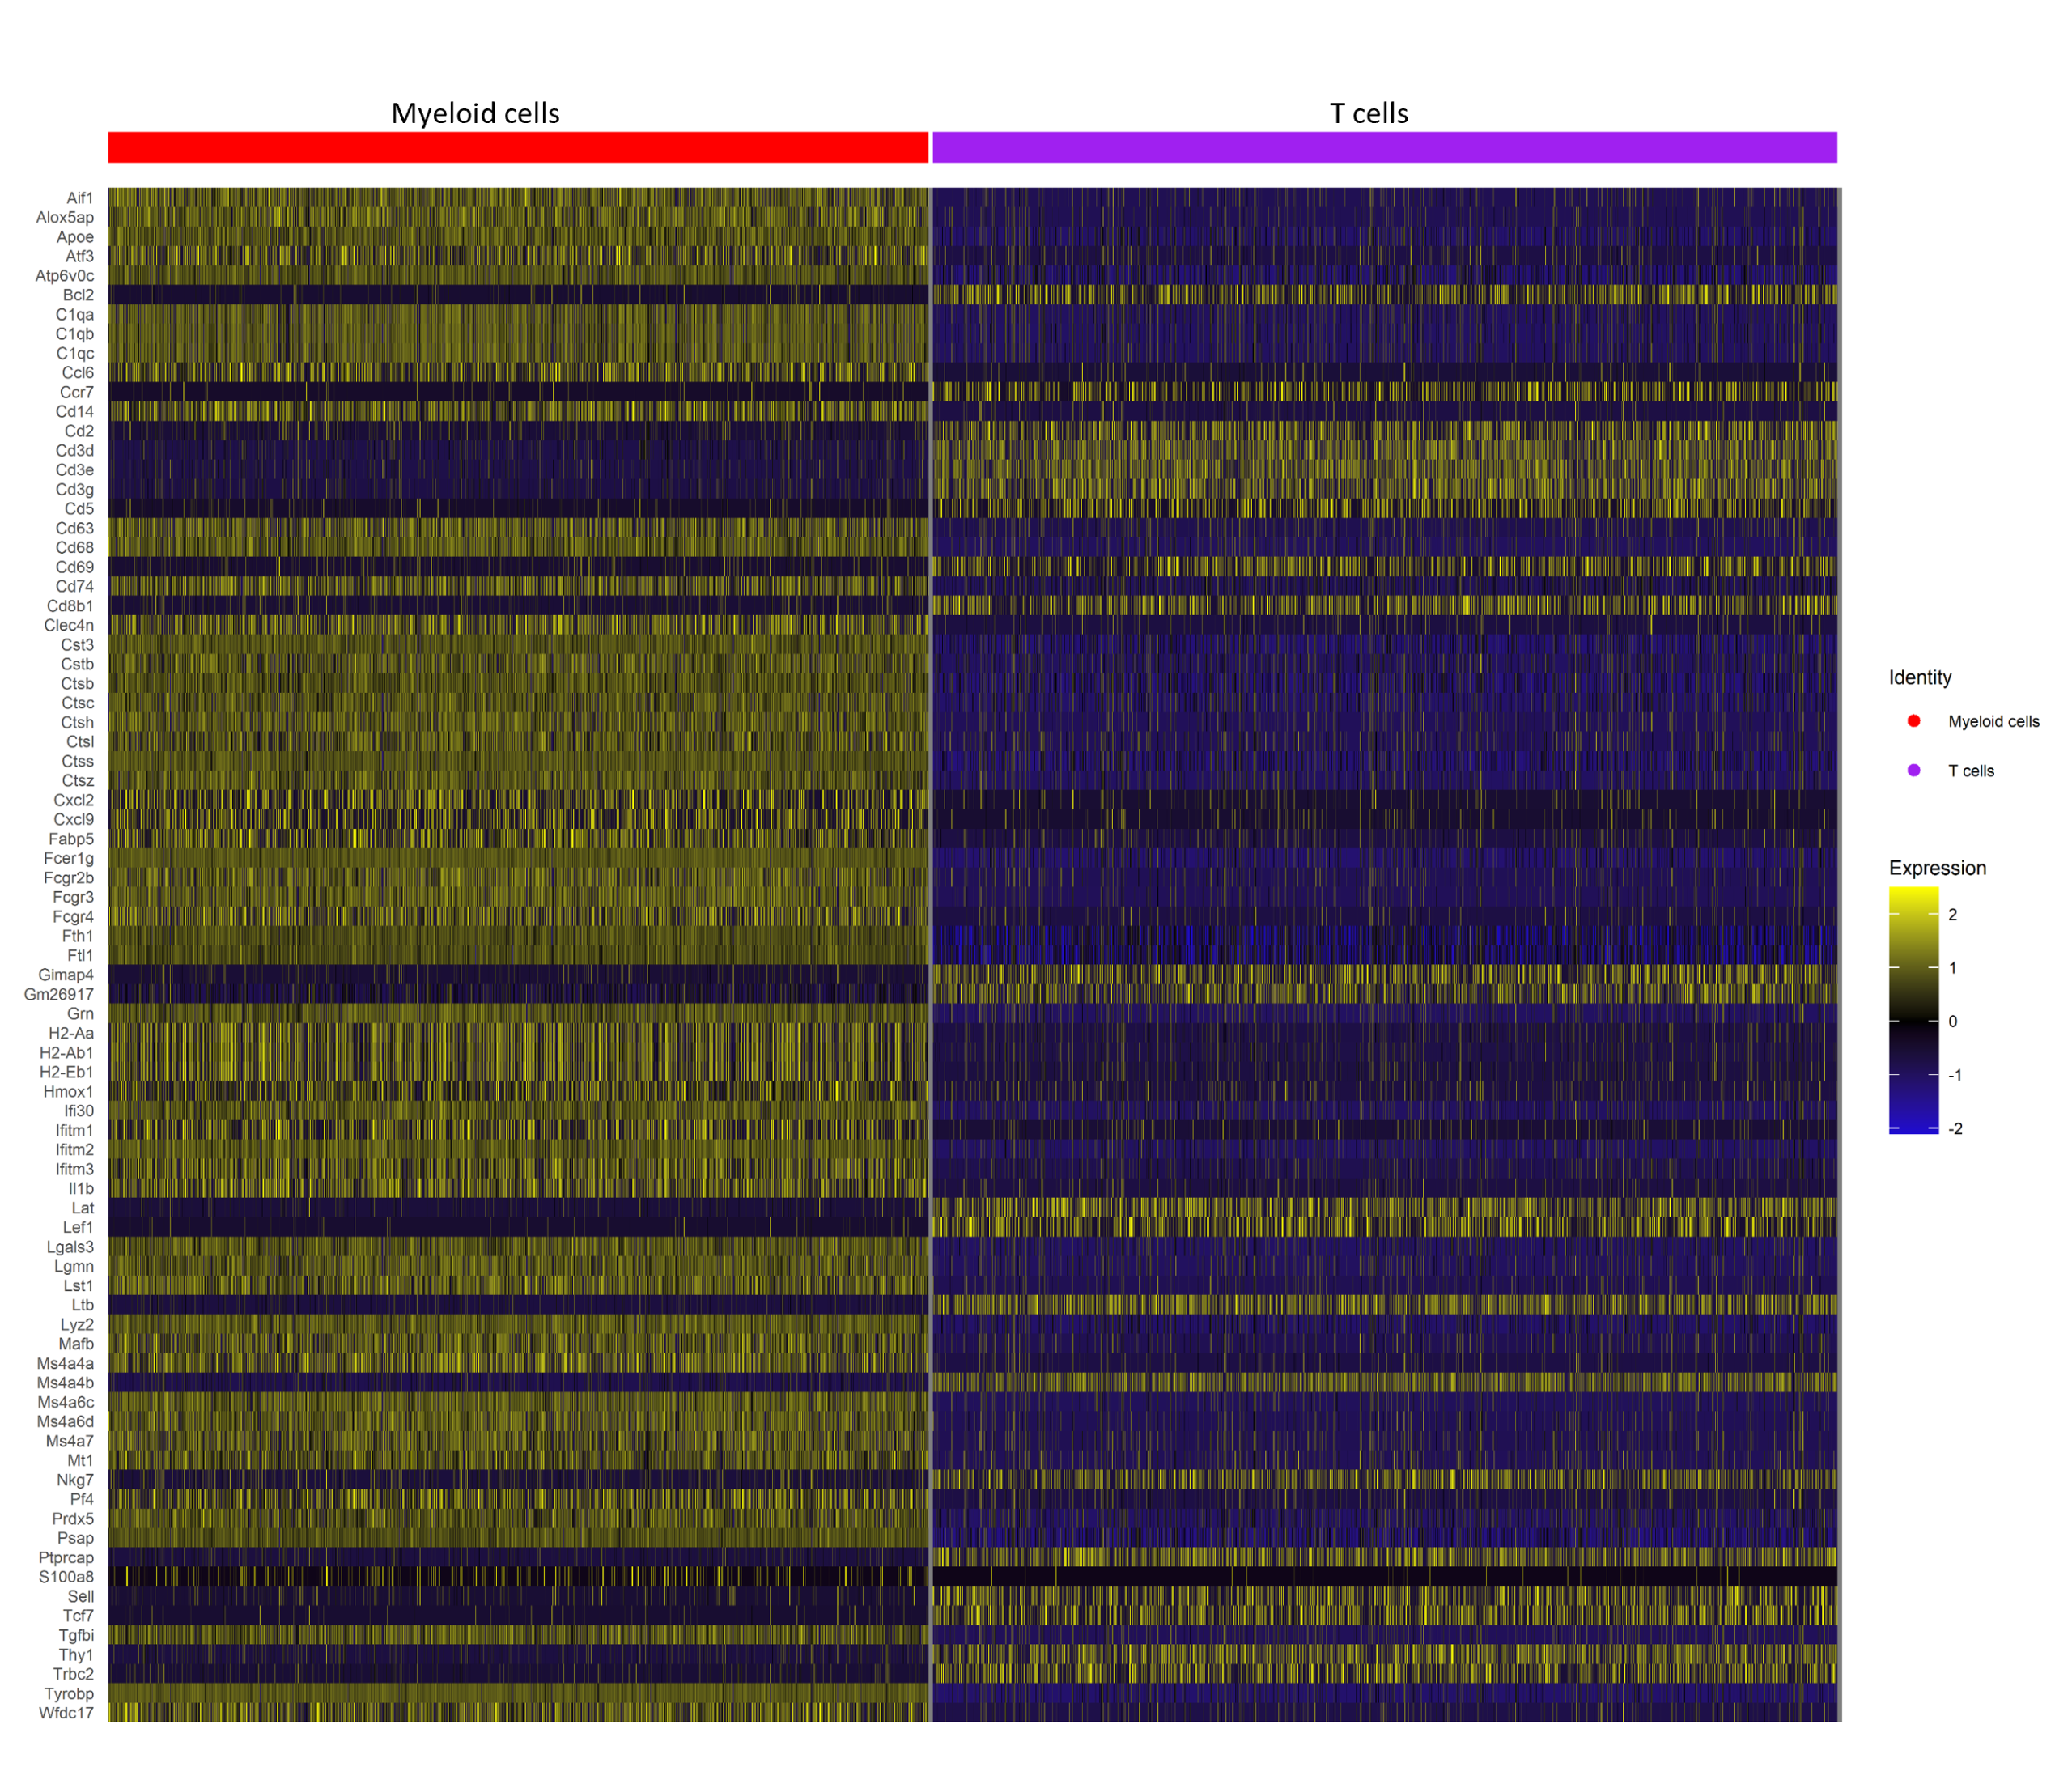Click the Cd8b1 gene label
The image size is (2072, 1767).
coord(70,606)
